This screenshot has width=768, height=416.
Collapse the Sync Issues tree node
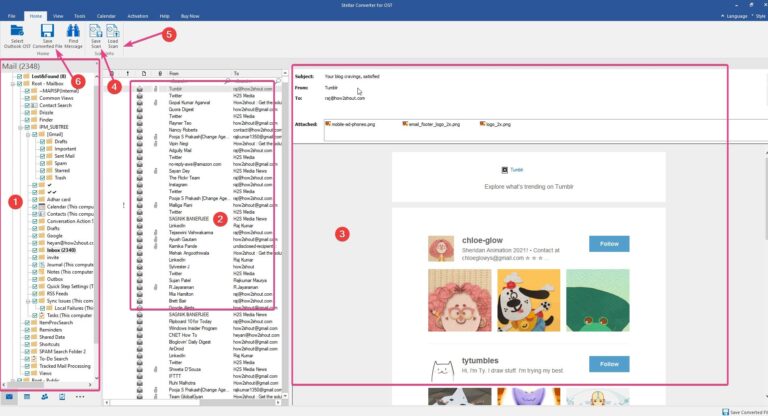click(x=28, y=301)
